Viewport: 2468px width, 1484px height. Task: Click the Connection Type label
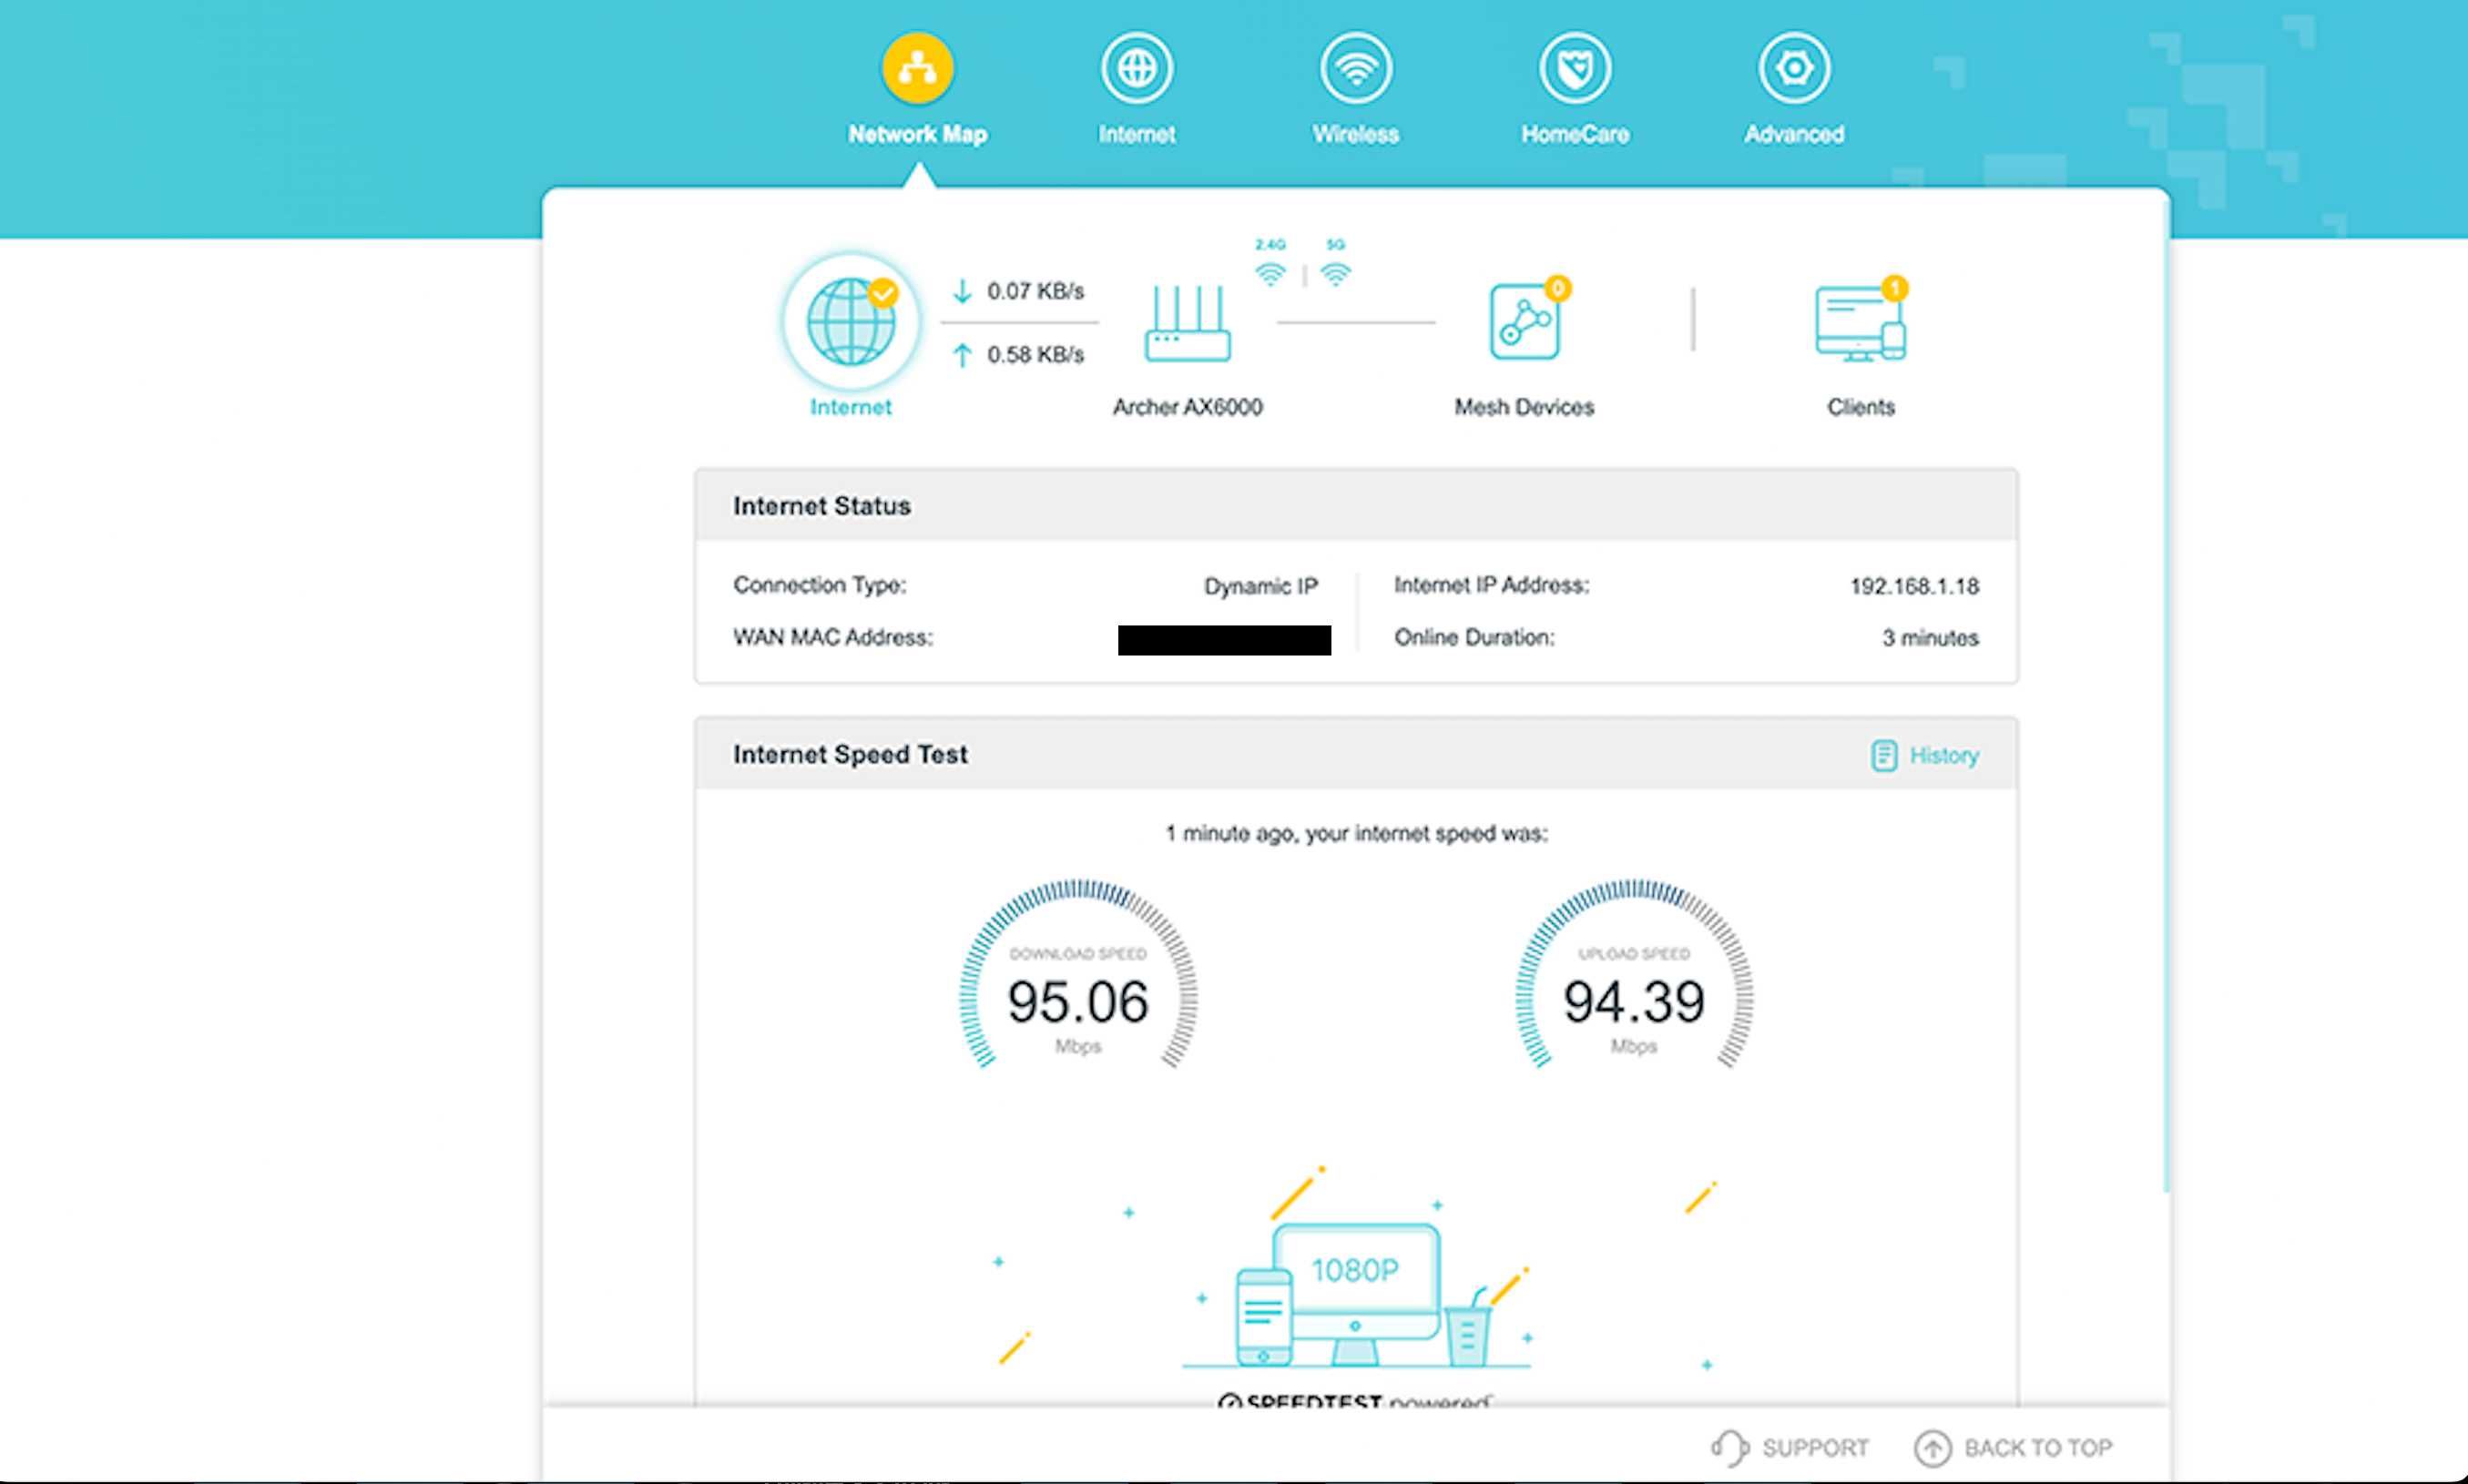[x=819, y=585]
